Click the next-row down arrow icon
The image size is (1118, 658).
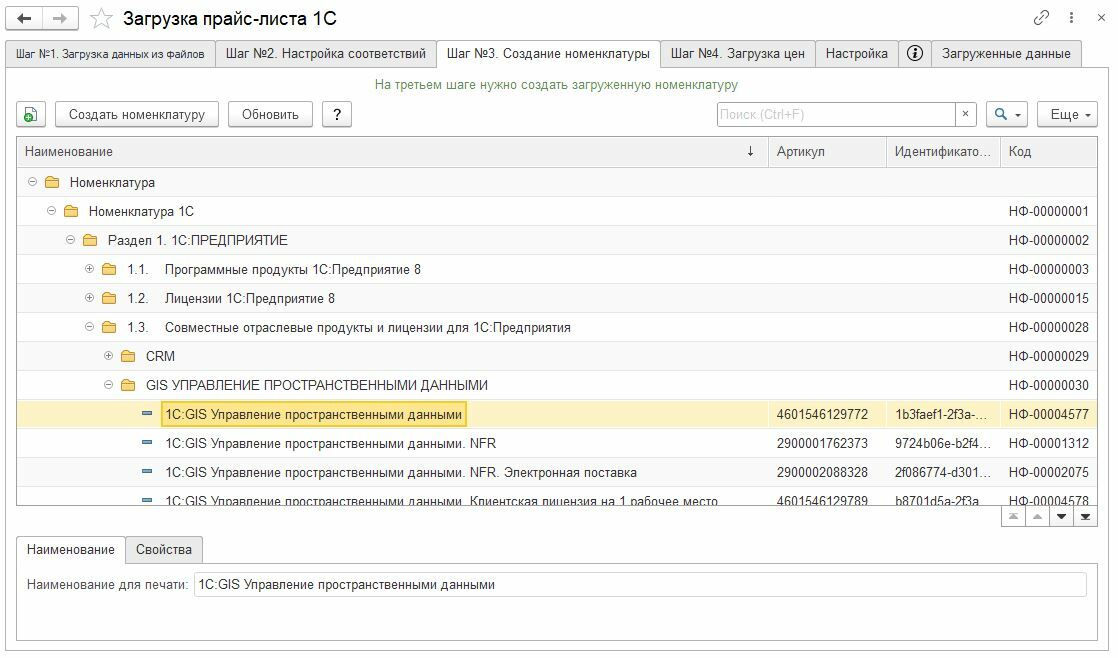(x=1061, y=515)
